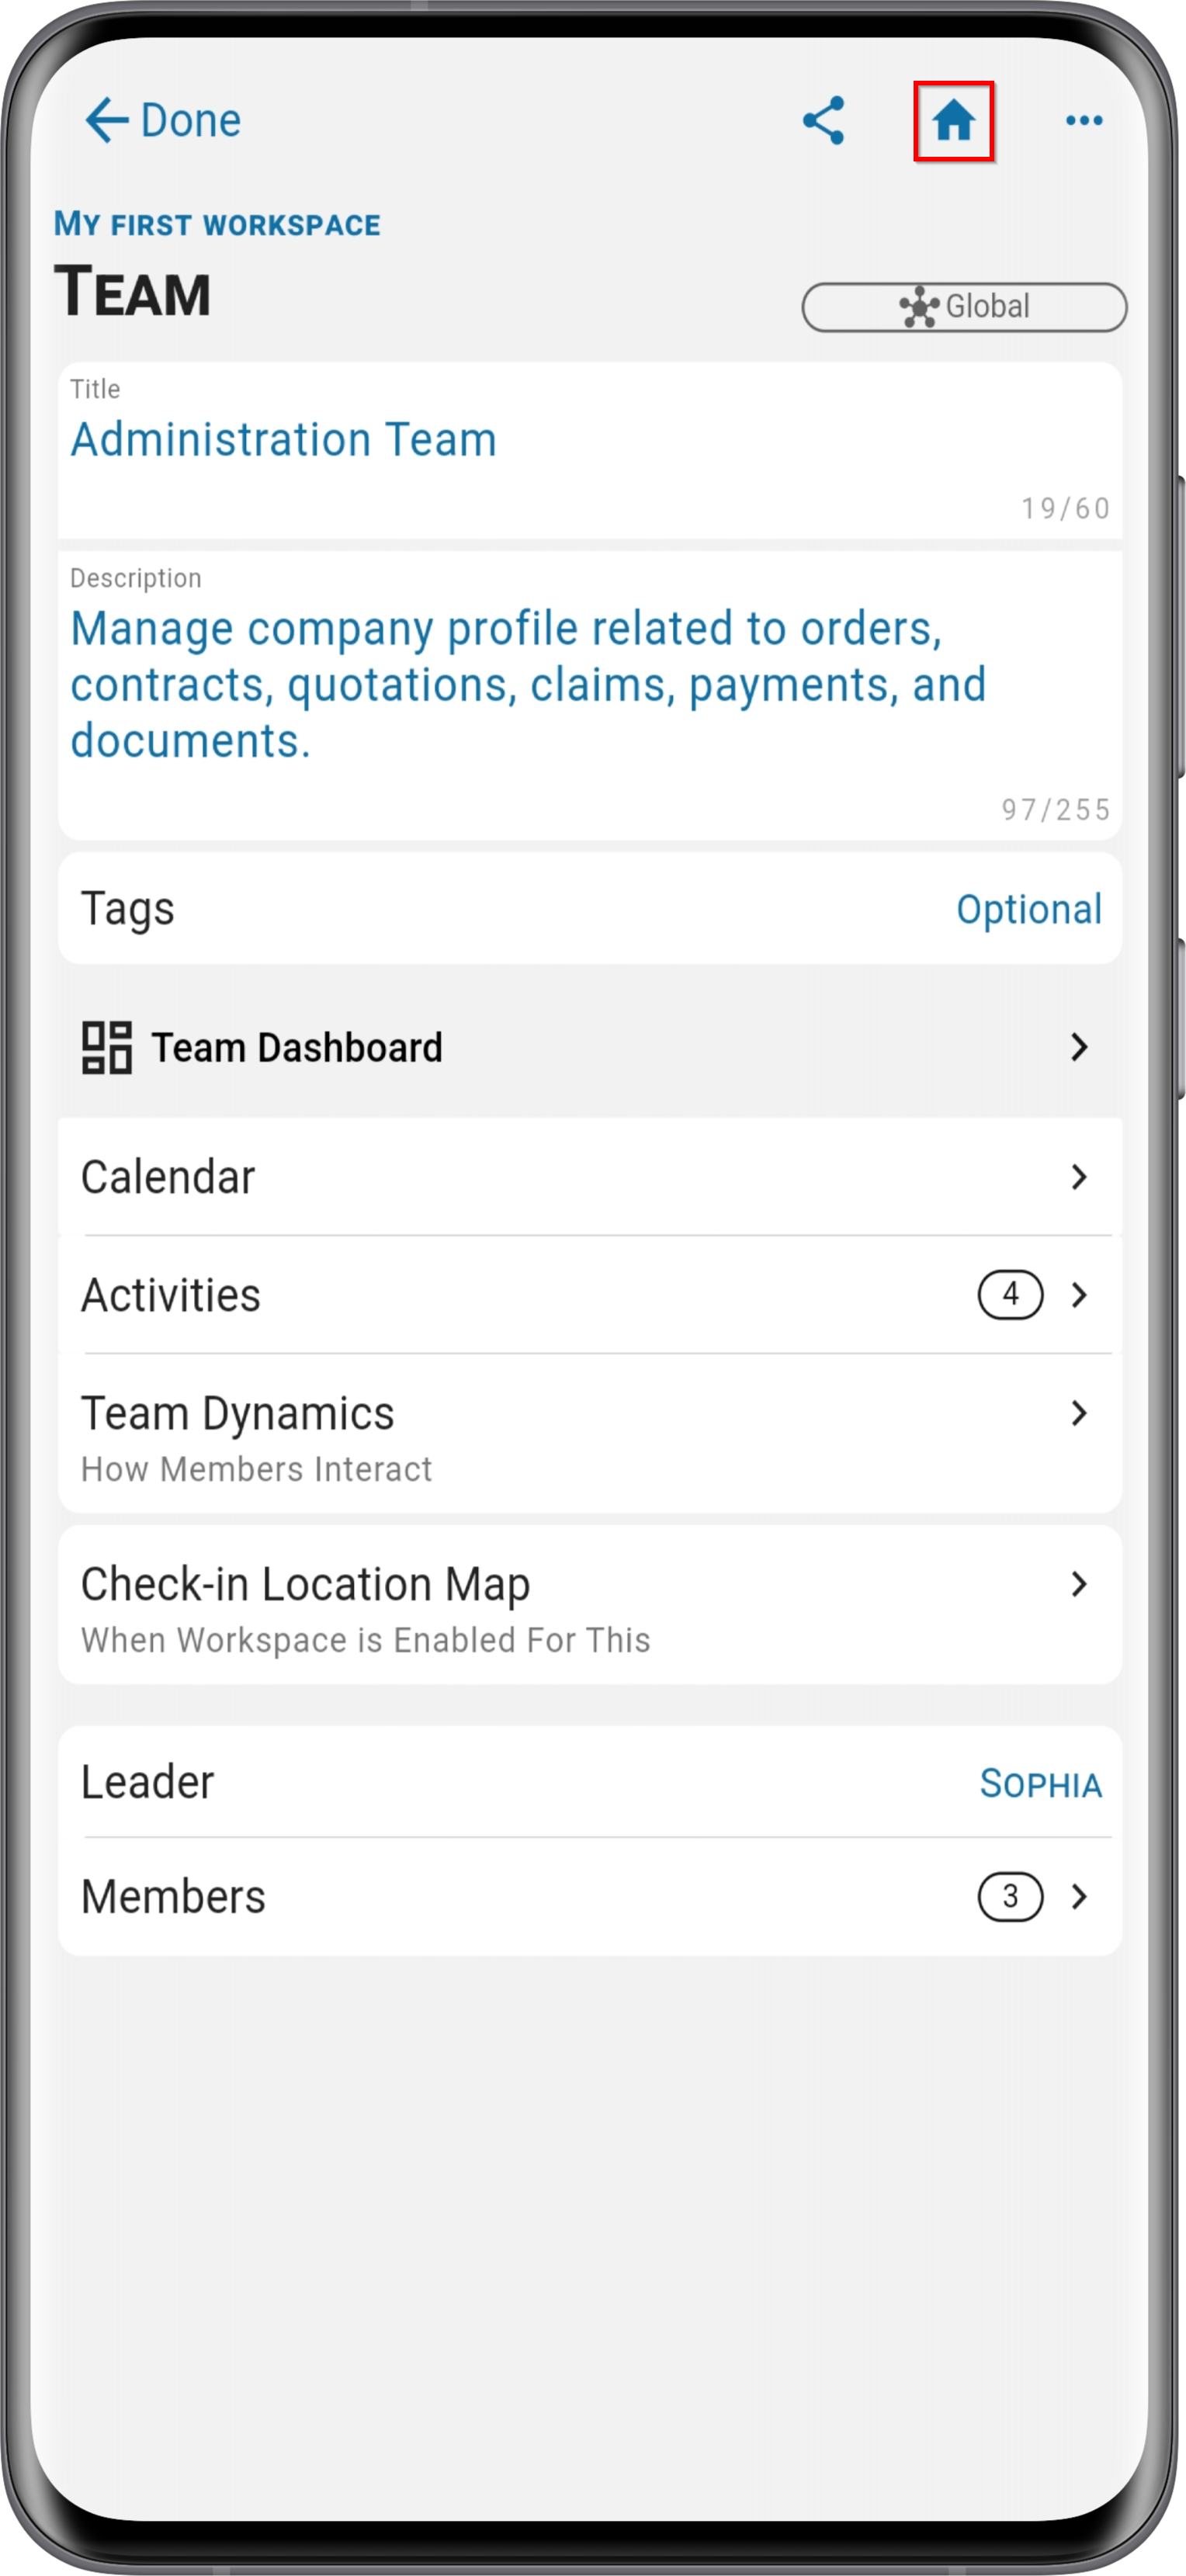Select the Sophia leader link

point(1040,1784)
